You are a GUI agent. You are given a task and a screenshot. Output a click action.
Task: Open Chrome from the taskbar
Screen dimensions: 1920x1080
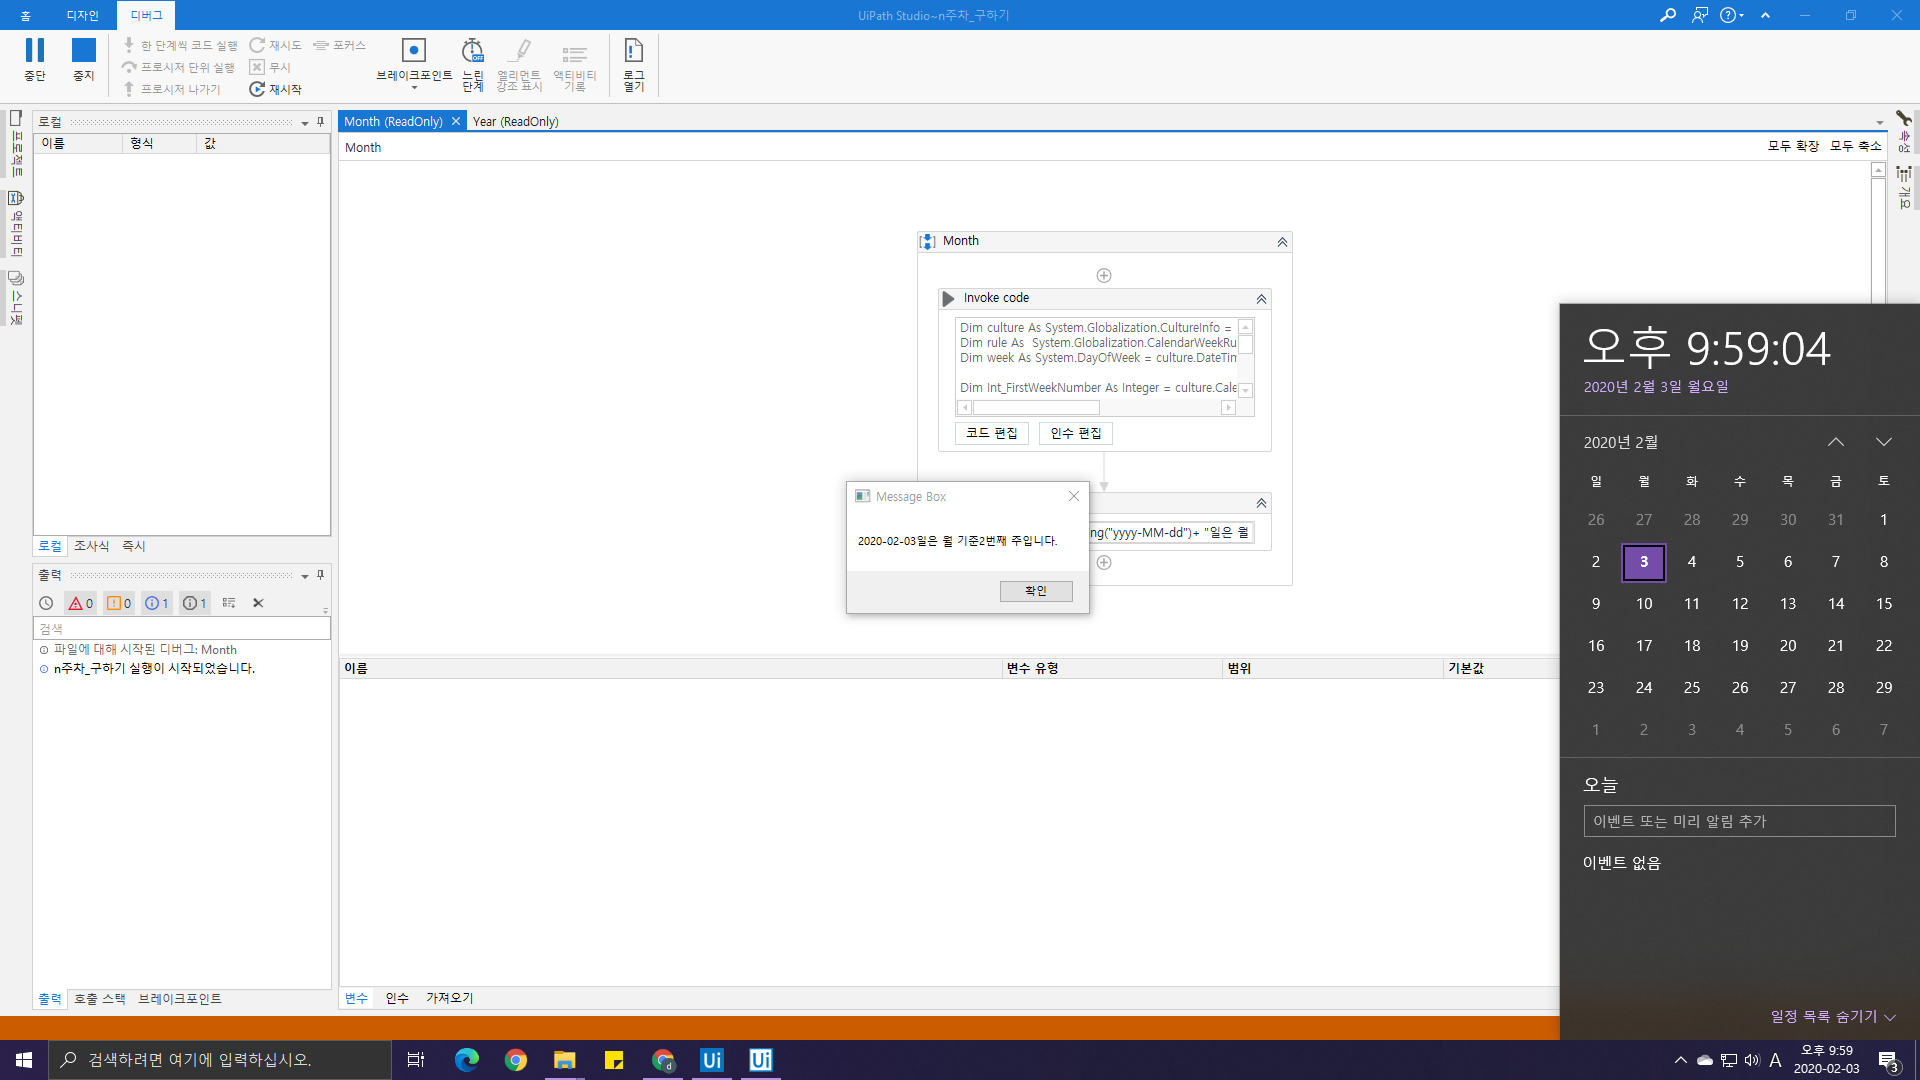point(515,1060)
